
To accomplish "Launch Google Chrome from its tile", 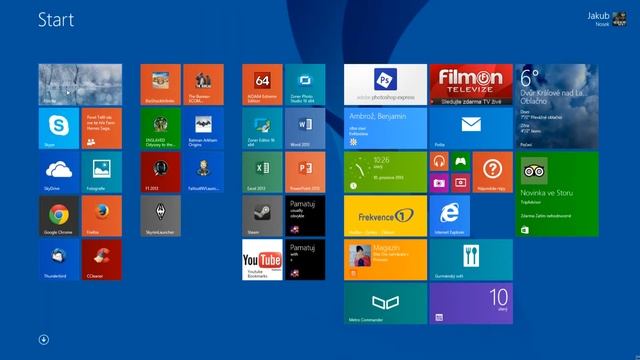I will coord(59,216).
